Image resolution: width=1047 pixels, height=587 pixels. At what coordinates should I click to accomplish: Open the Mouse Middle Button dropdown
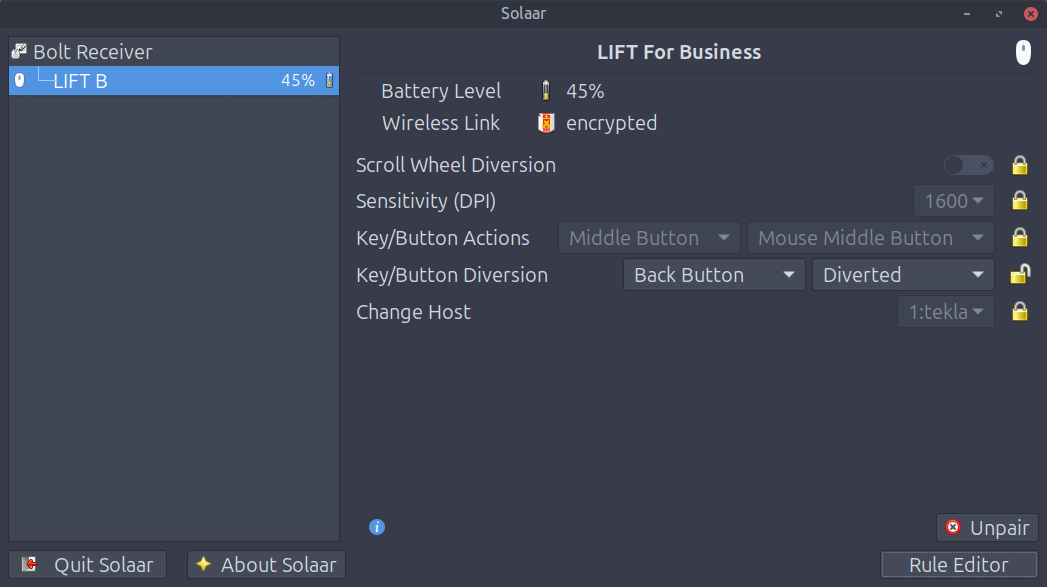[871, 238]
